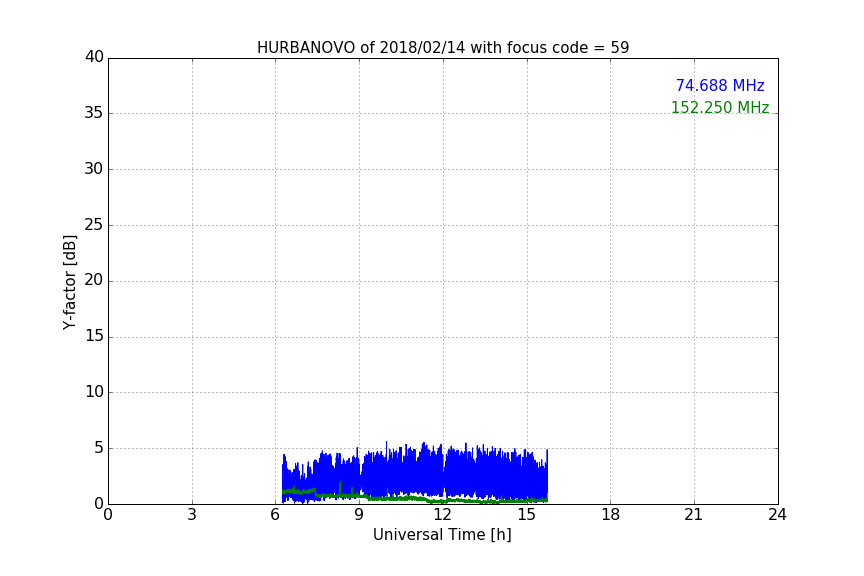
Task: Click x-axis tick label '18'
Action: pyautogui.click(x=611, y=515)
